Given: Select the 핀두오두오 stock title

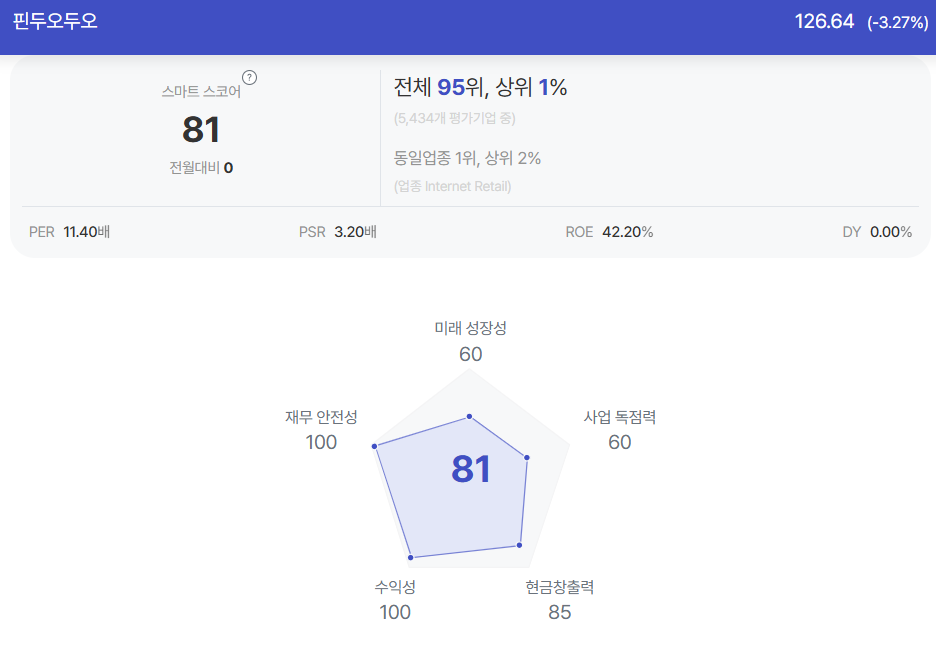Looking at the screenshot, I should 55,21.
